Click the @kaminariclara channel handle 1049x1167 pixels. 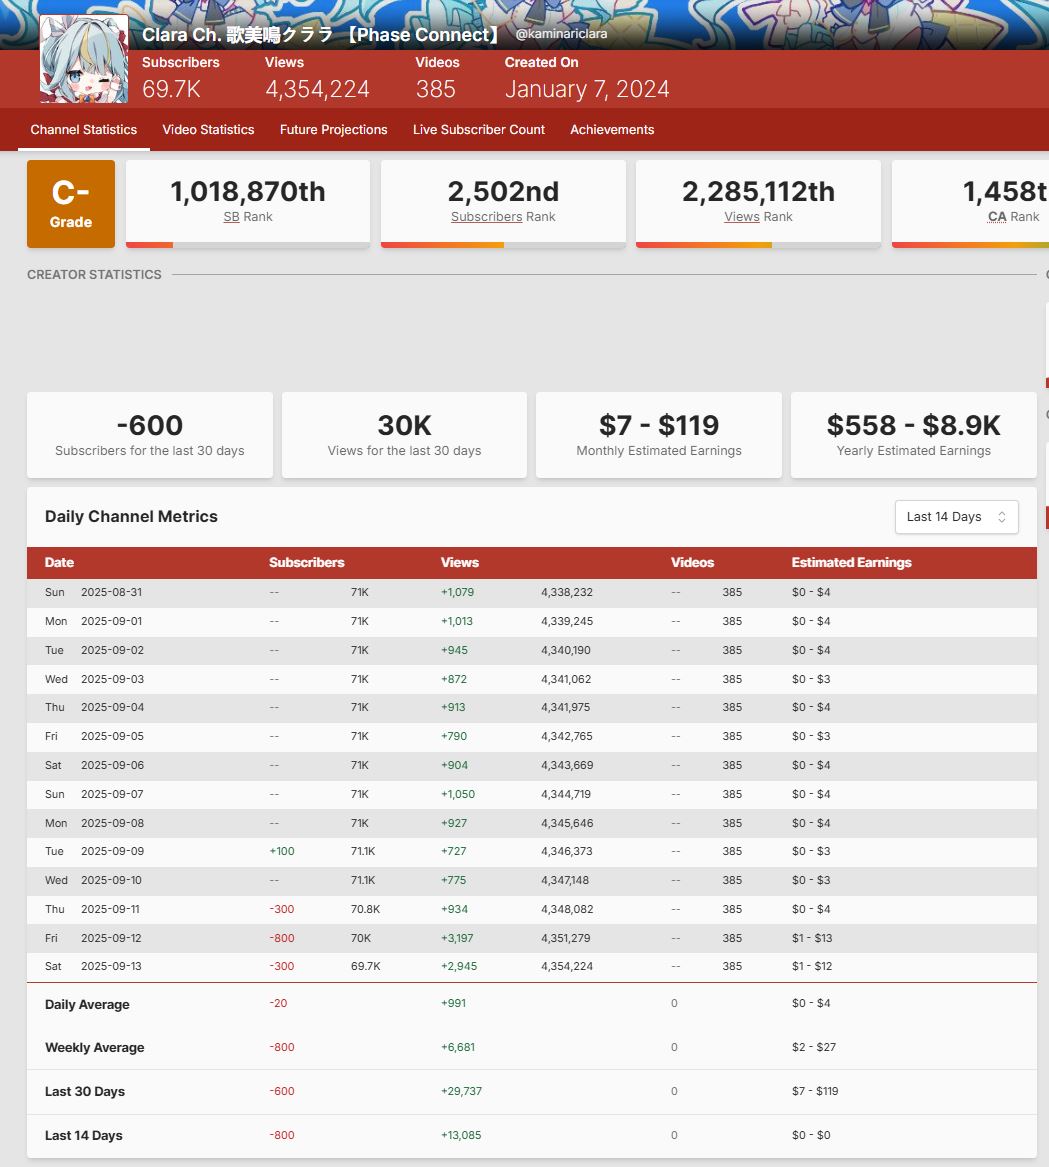(x=561, y=33)
